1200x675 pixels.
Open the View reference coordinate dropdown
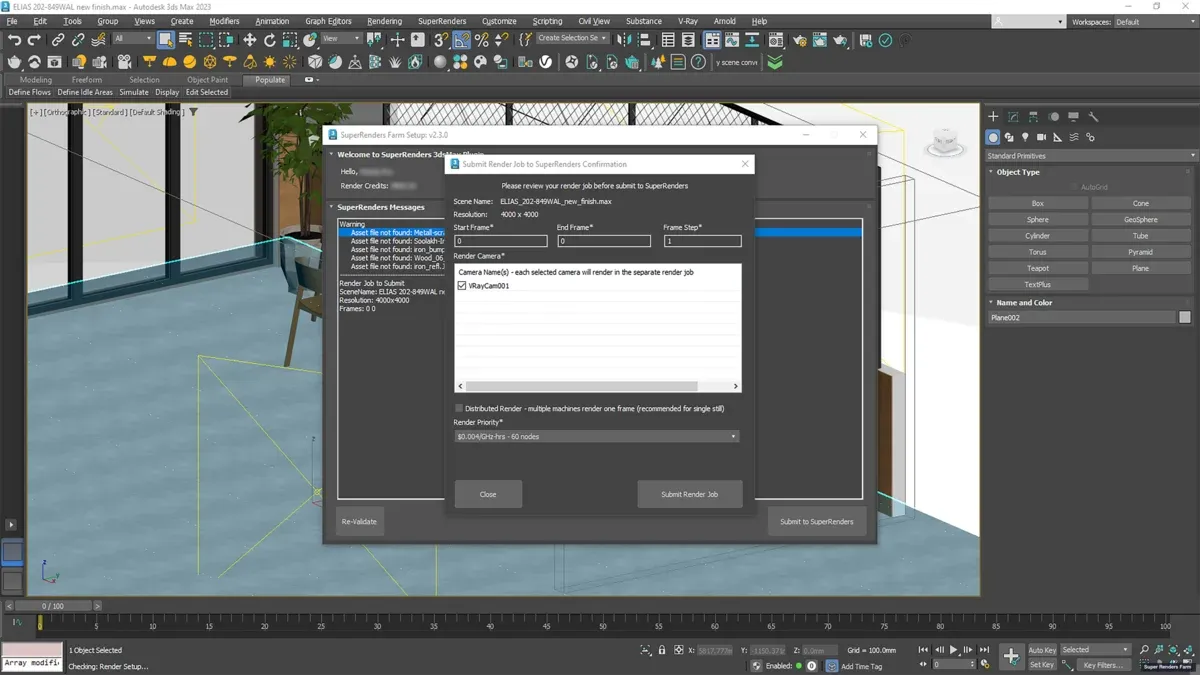(x=343, y=39)
